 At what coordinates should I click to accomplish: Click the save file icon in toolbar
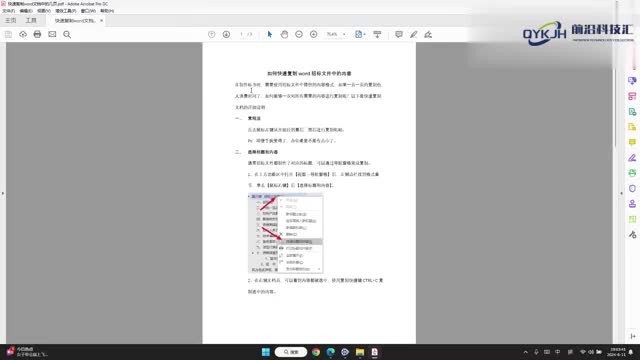[x=8, y=34]
